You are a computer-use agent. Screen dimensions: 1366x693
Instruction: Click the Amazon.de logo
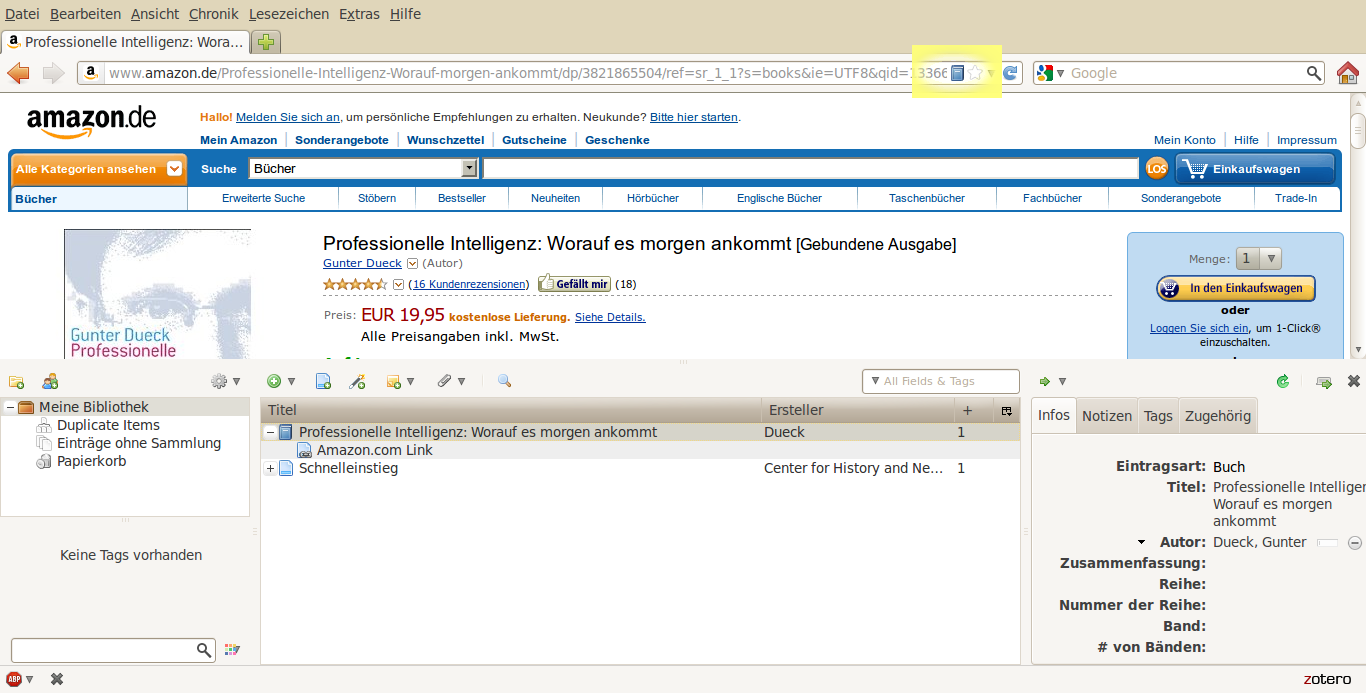[x=91, y=121]
